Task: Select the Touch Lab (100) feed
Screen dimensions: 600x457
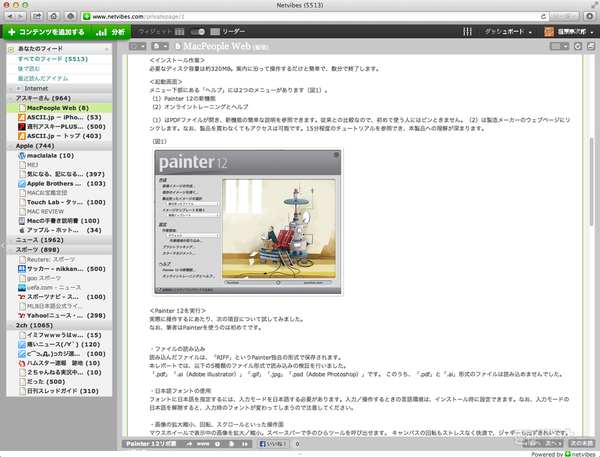Action: point(59,202)
